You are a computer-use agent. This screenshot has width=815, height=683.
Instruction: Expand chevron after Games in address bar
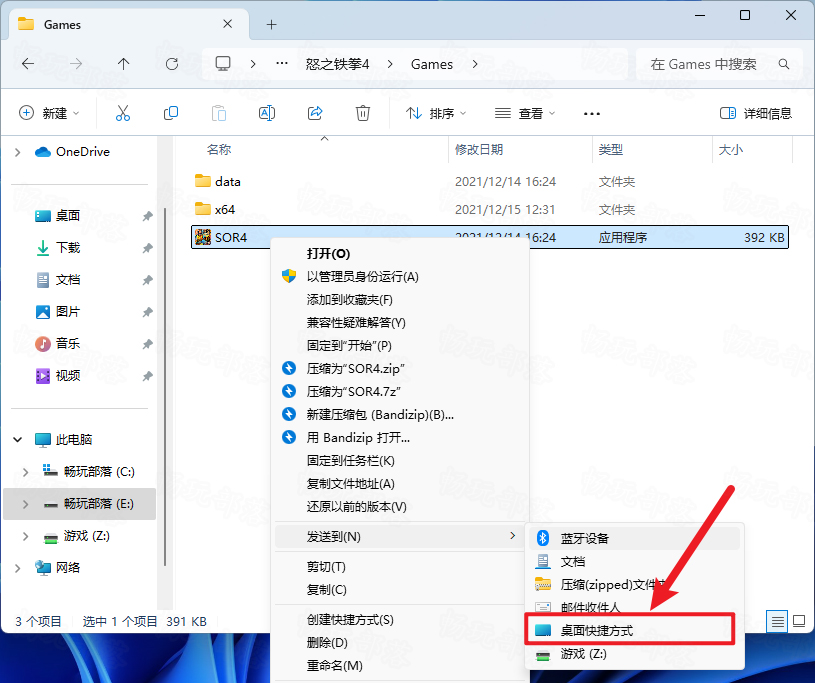tap(475, 64)
